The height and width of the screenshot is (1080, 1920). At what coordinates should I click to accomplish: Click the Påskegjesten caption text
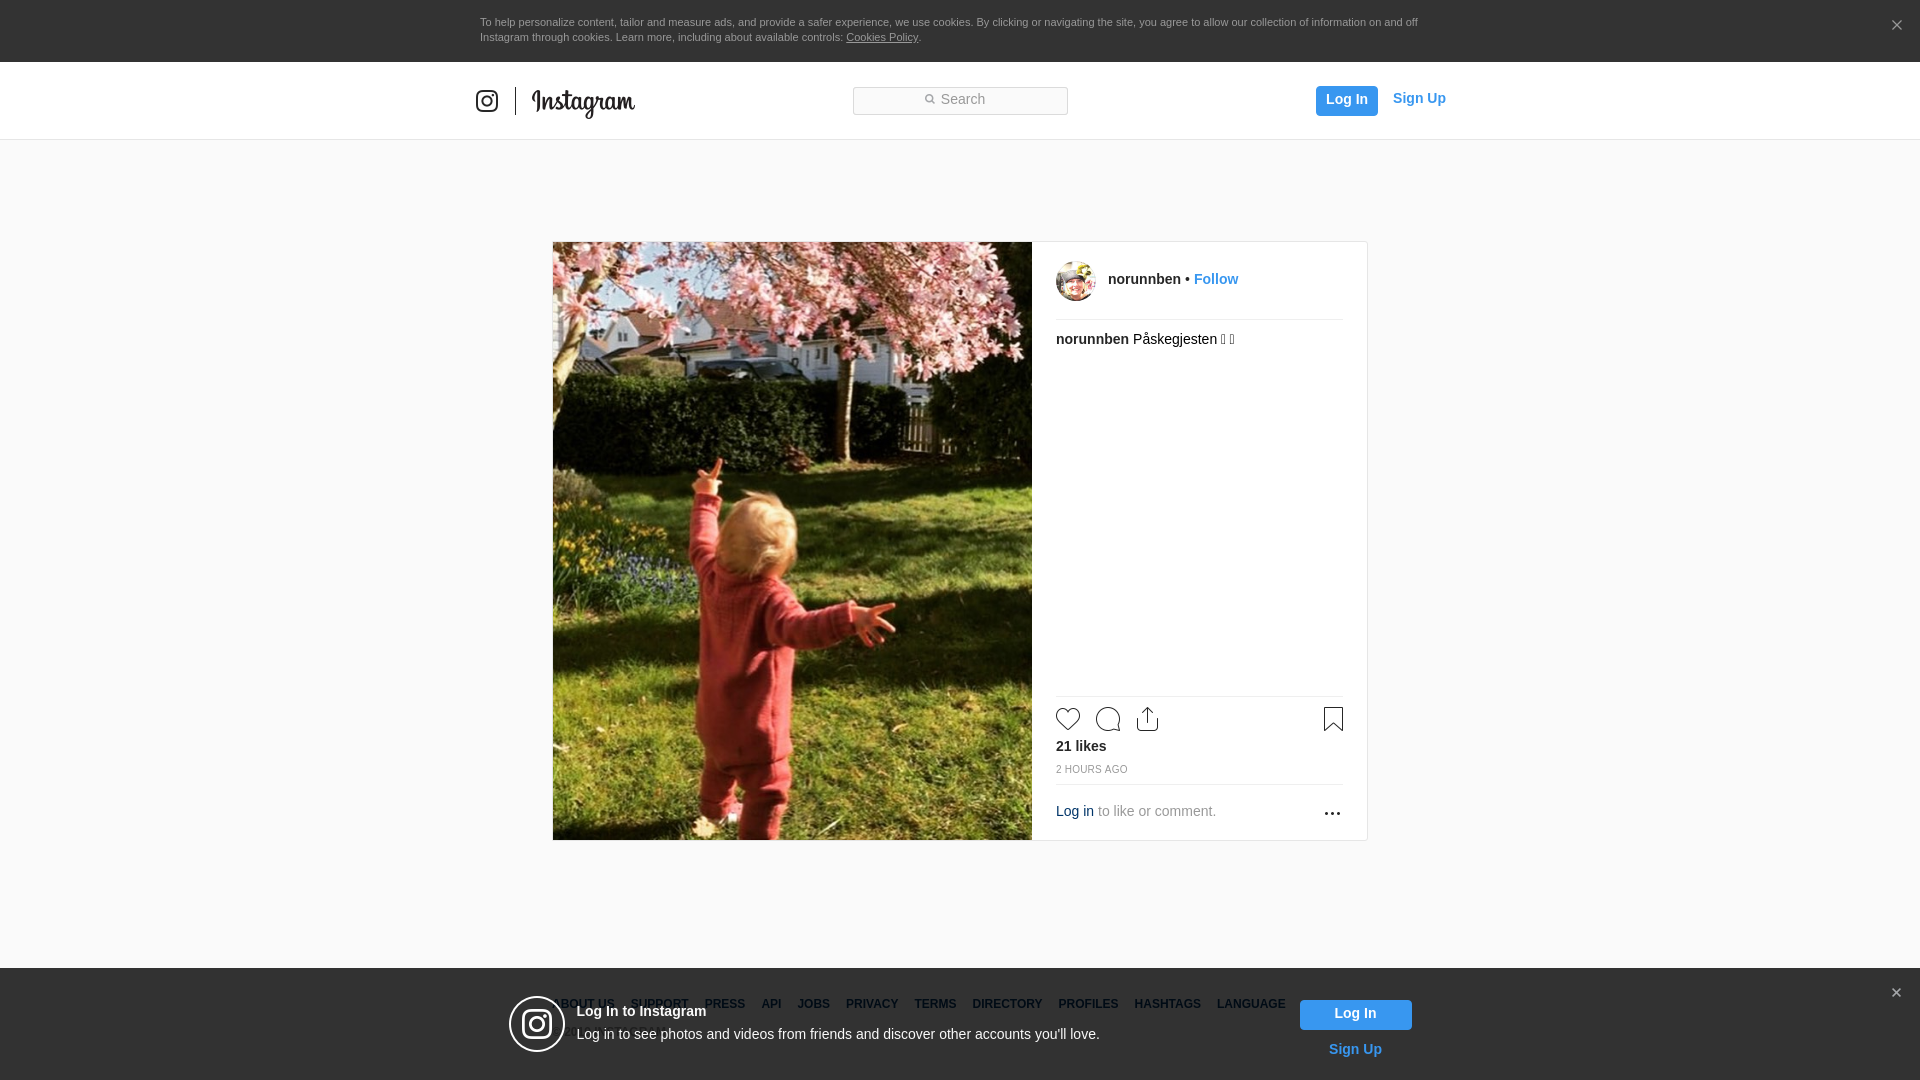pyautogui.click(x=1184, y=339)
